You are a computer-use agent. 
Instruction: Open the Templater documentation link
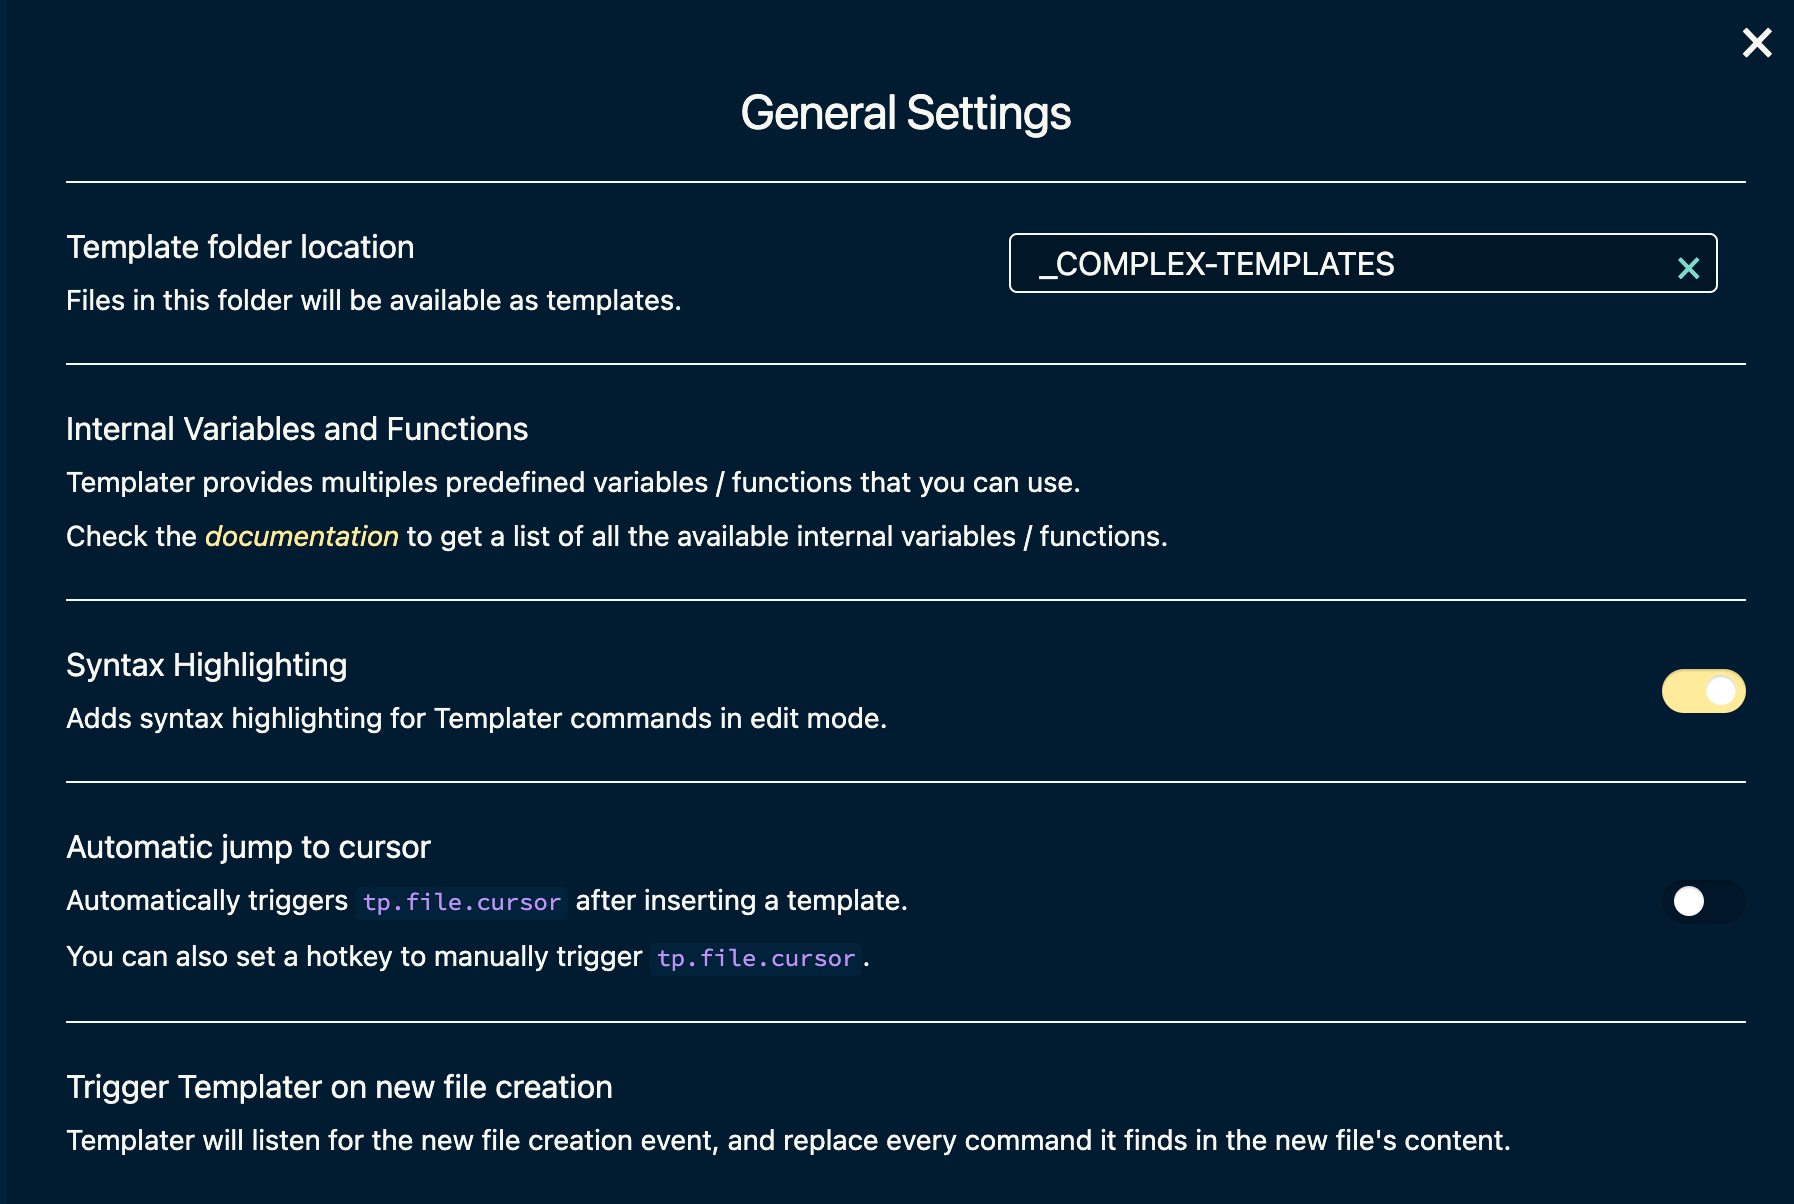tap(301, 536)
